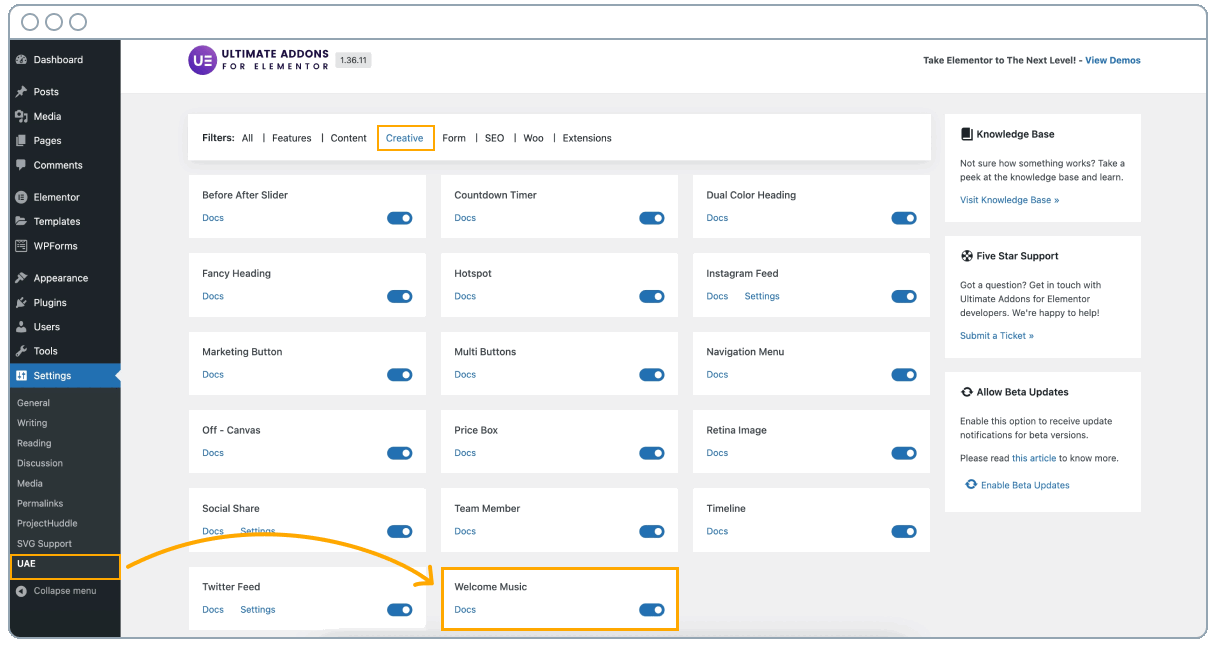Click the Collapse menu arrow icon
This screenshot has height=651, width=1216.
point(22,591)
